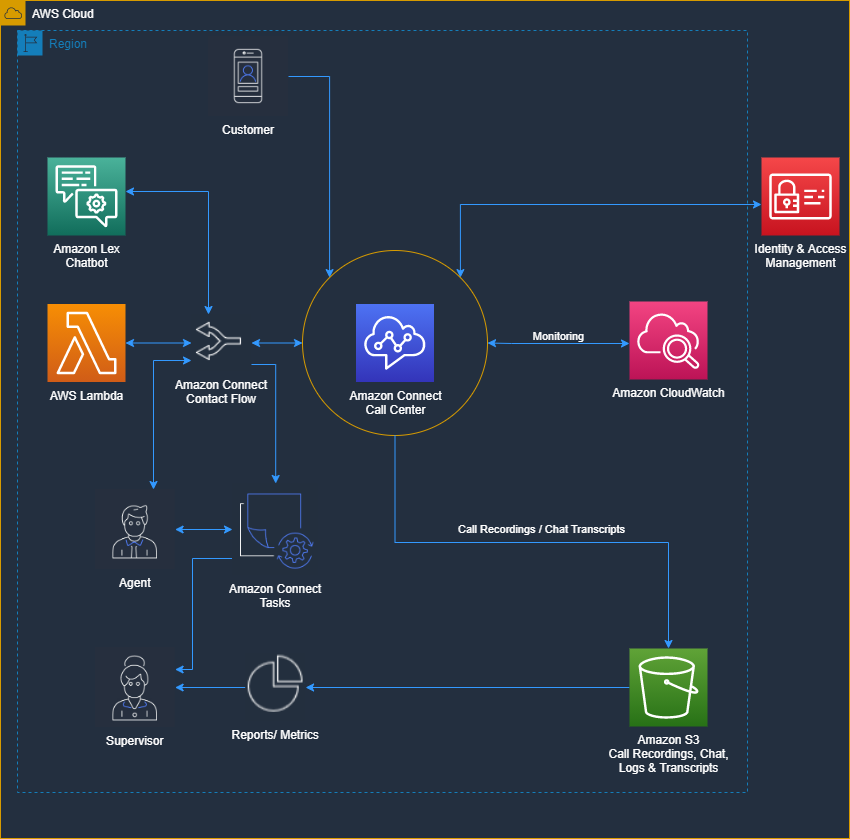850x839 pixels.
Task: Select the Supervisor person icon
Action: coord(134,687)
